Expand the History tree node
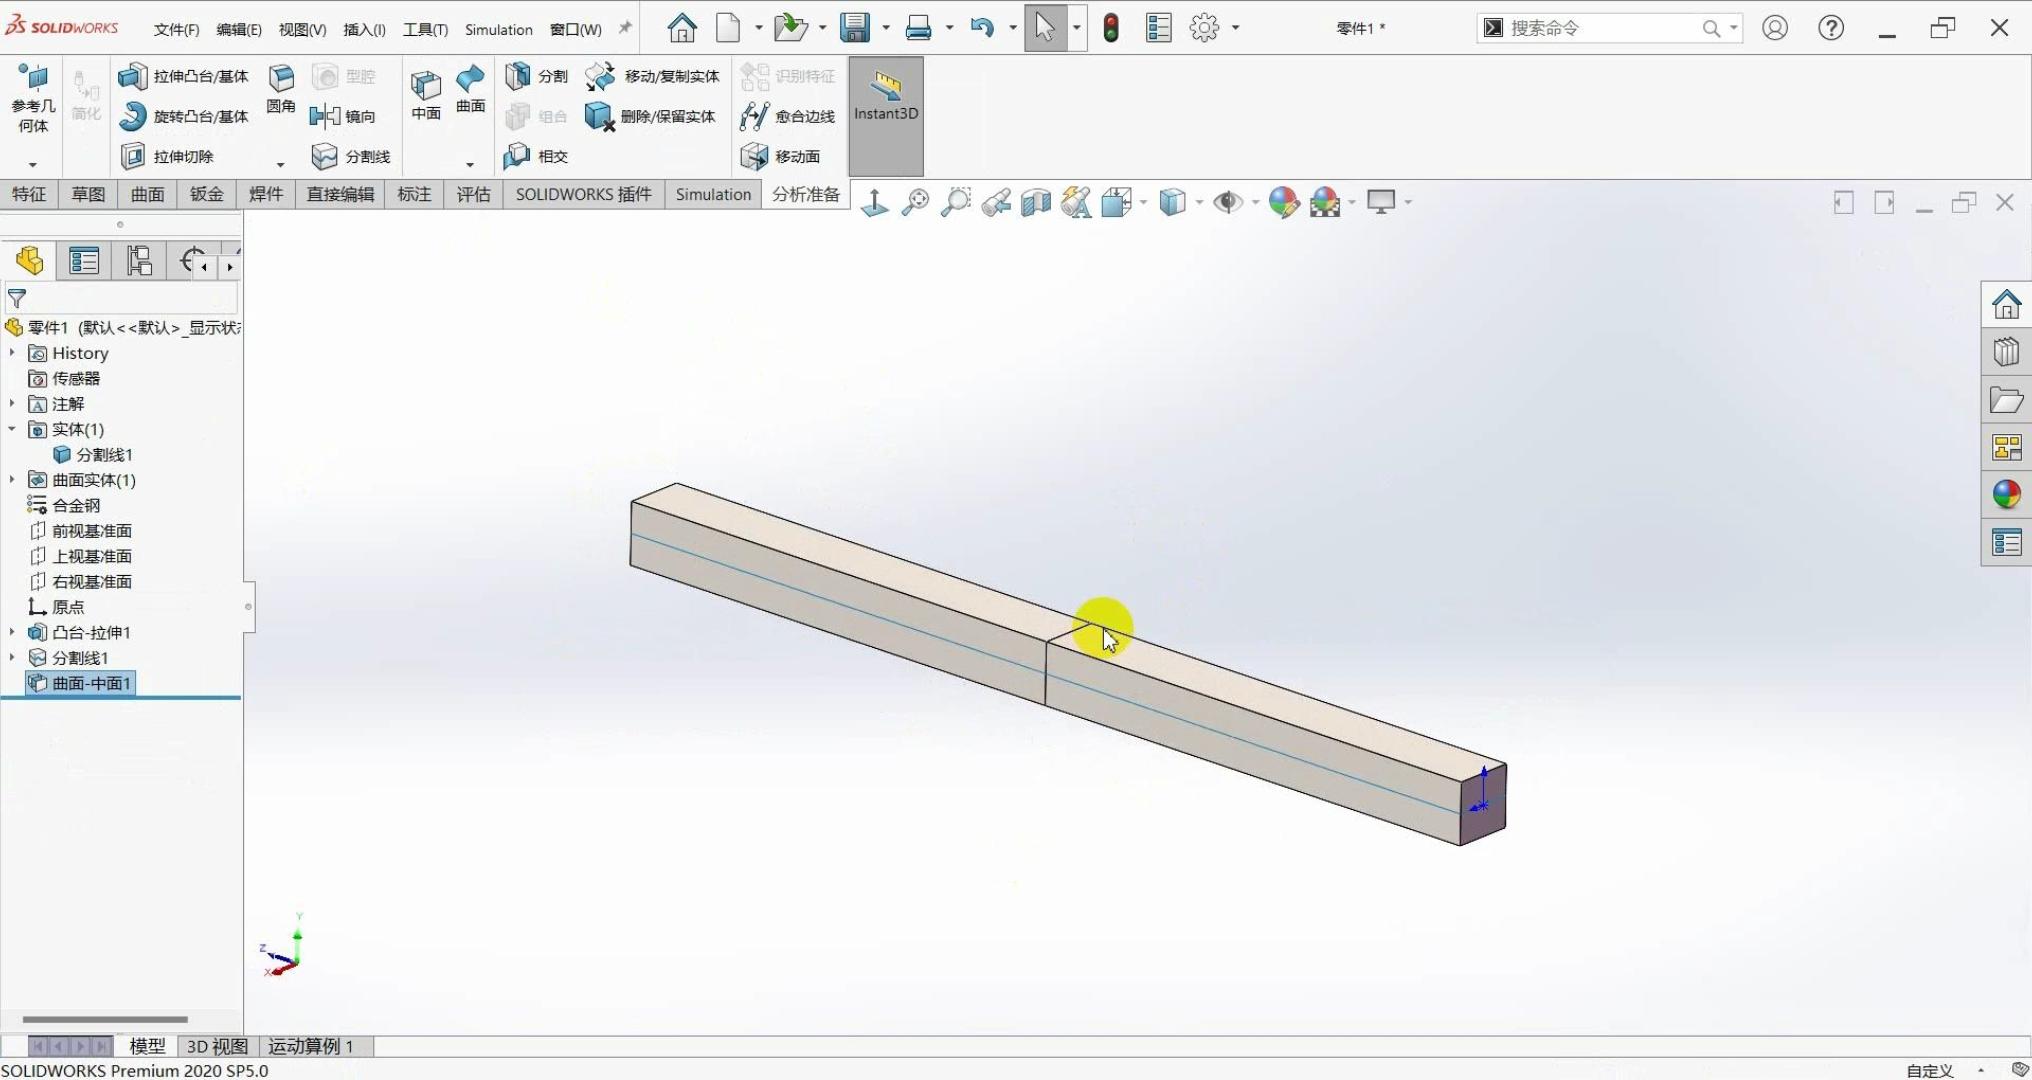The width and height of the screenshot is (2032, 1080). [12, 353]
